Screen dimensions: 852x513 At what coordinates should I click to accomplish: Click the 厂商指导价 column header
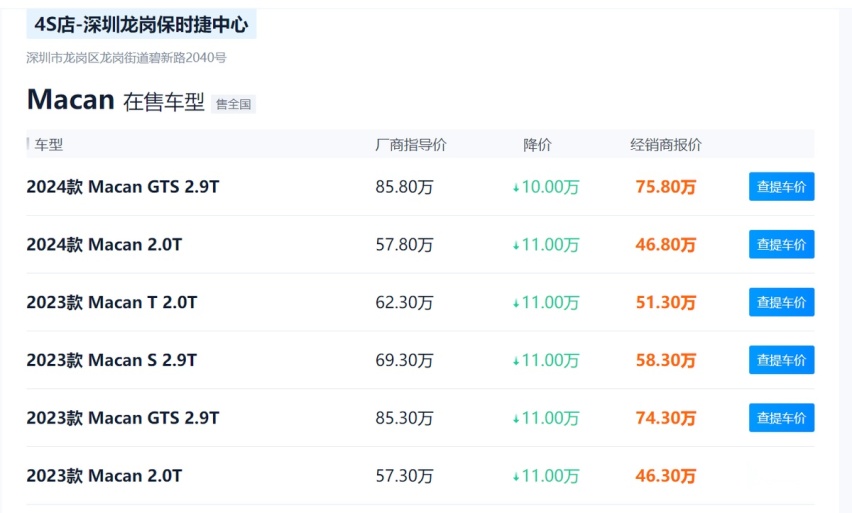click(x=411, y=145)
